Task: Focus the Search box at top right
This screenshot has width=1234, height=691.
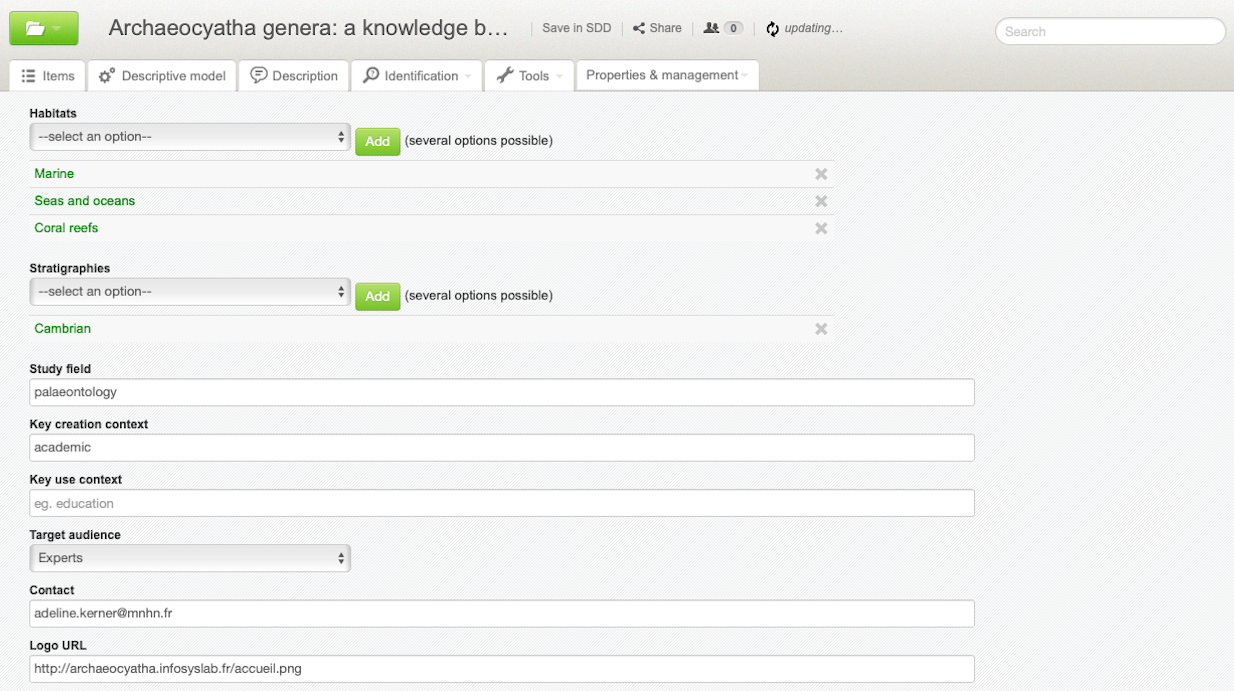Action: pyautogui.click(x=1110, y=32)
